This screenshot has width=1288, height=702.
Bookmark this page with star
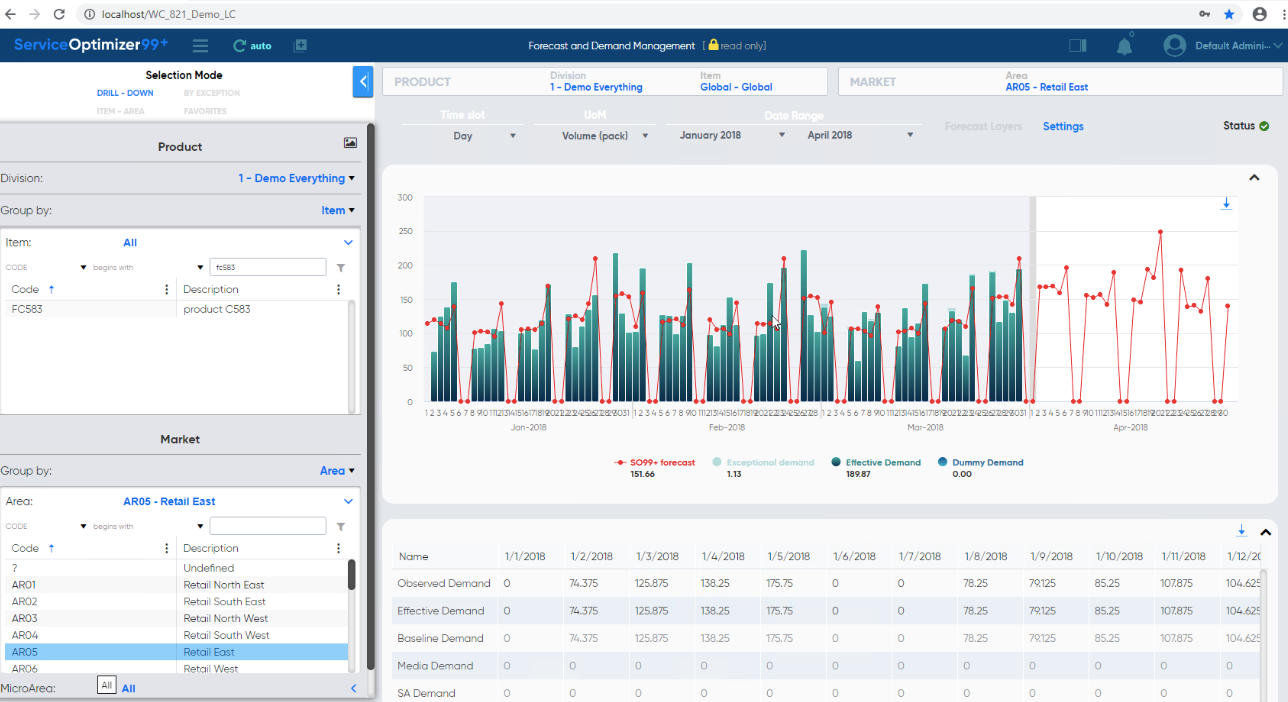coord(1229,14)
